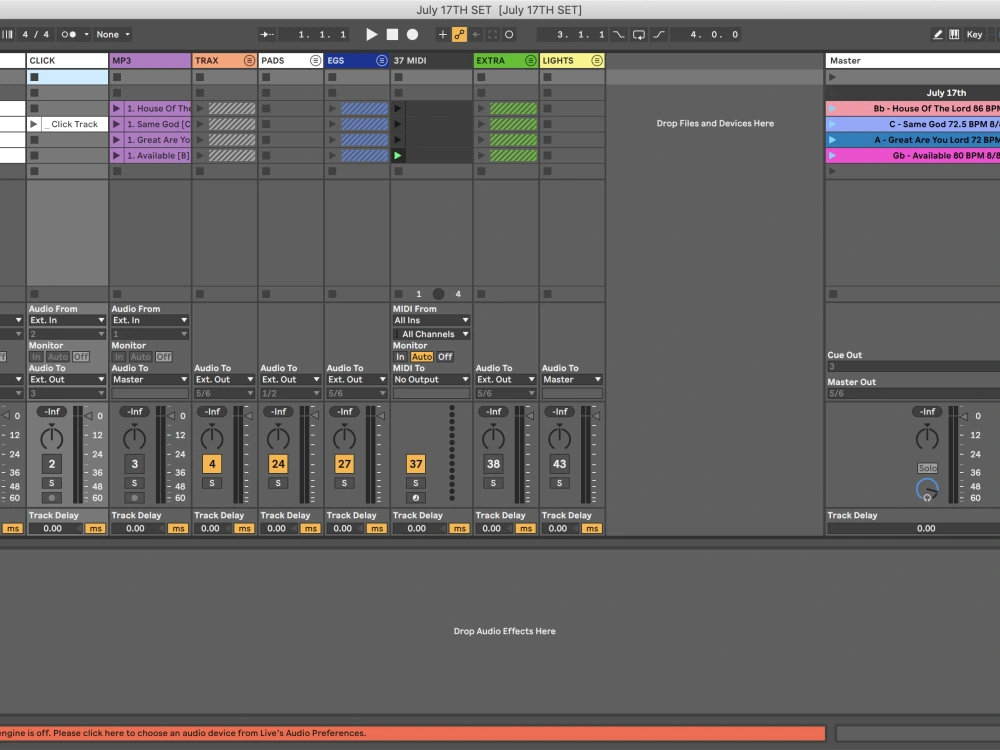The image size is (1000, 750).
Task: Start playback with the Play button
Action: coord(371,34)
